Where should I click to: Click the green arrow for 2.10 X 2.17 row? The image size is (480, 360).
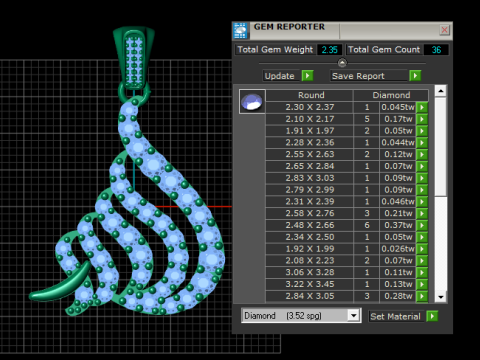[x=422, y=119]
